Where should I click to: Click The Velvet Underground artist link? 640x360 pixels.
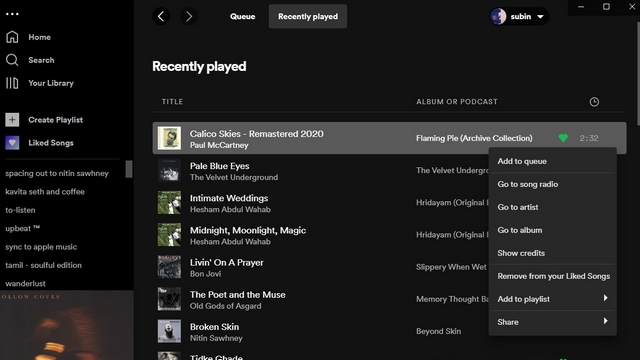tap(234, 178)
